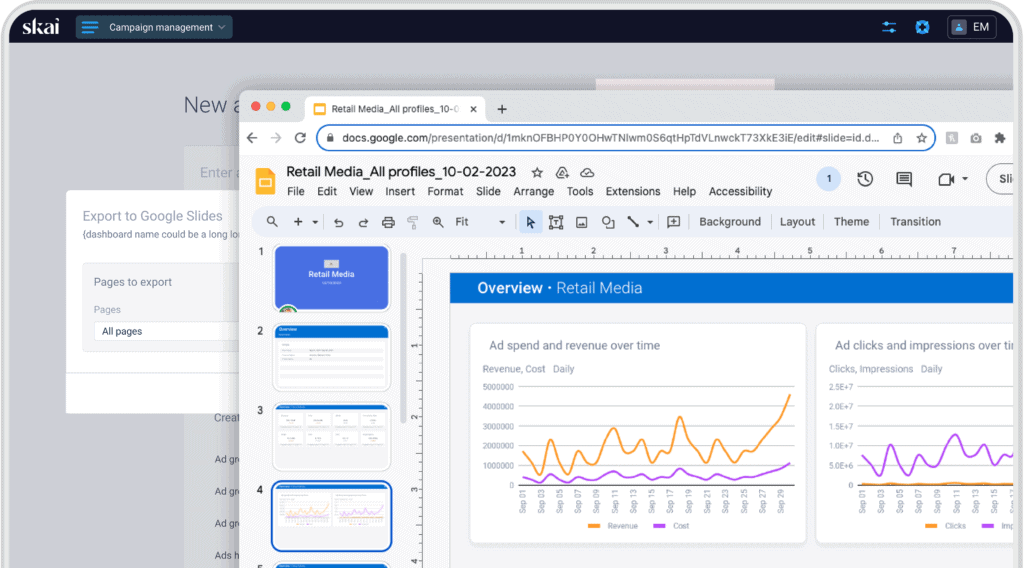The width and height of the screenshot is (1024, 568).
Task: Open the Insert menu
Action: pyautogui.click(x=400, y=191)
